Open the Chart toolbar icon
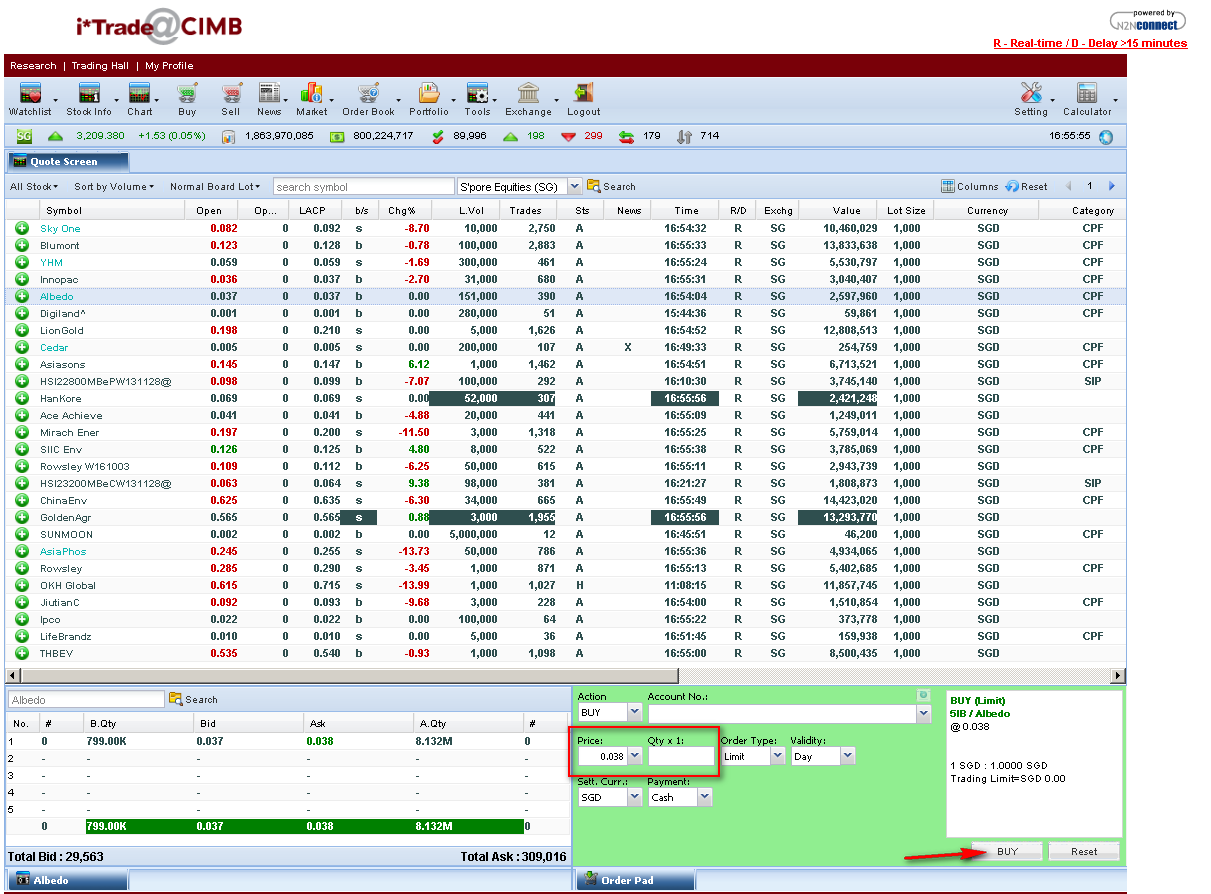 click(x=140, y=94)
